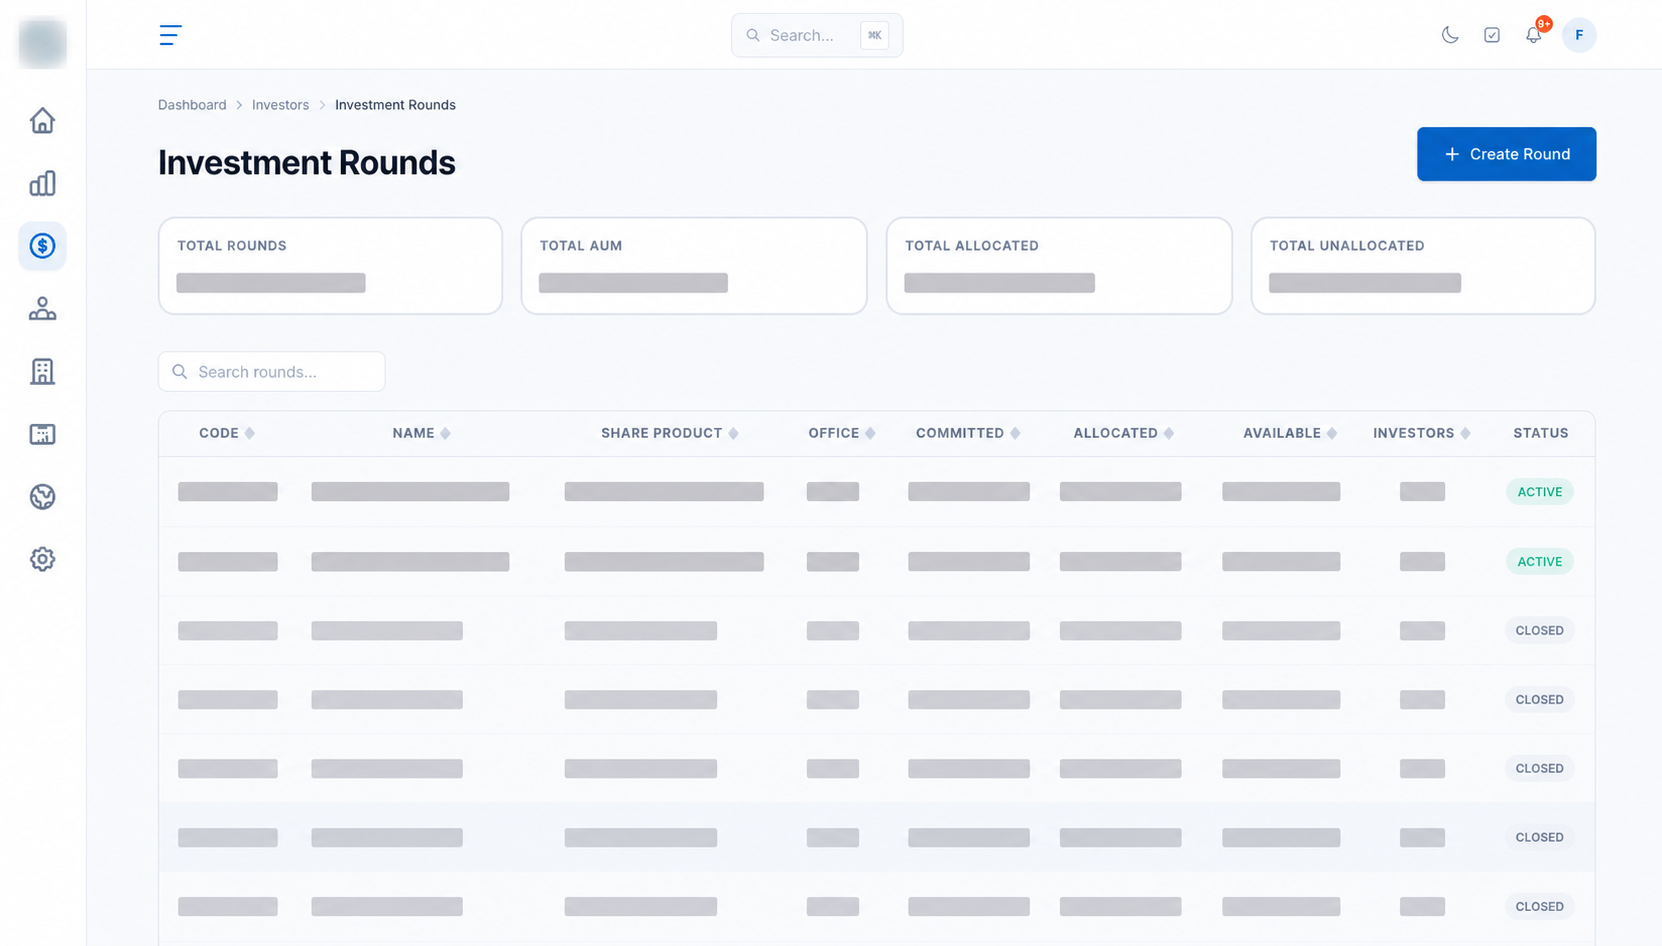The image size is (1662, 946).
Task: Open notifications bell icon
Action: coord(1534,35)
